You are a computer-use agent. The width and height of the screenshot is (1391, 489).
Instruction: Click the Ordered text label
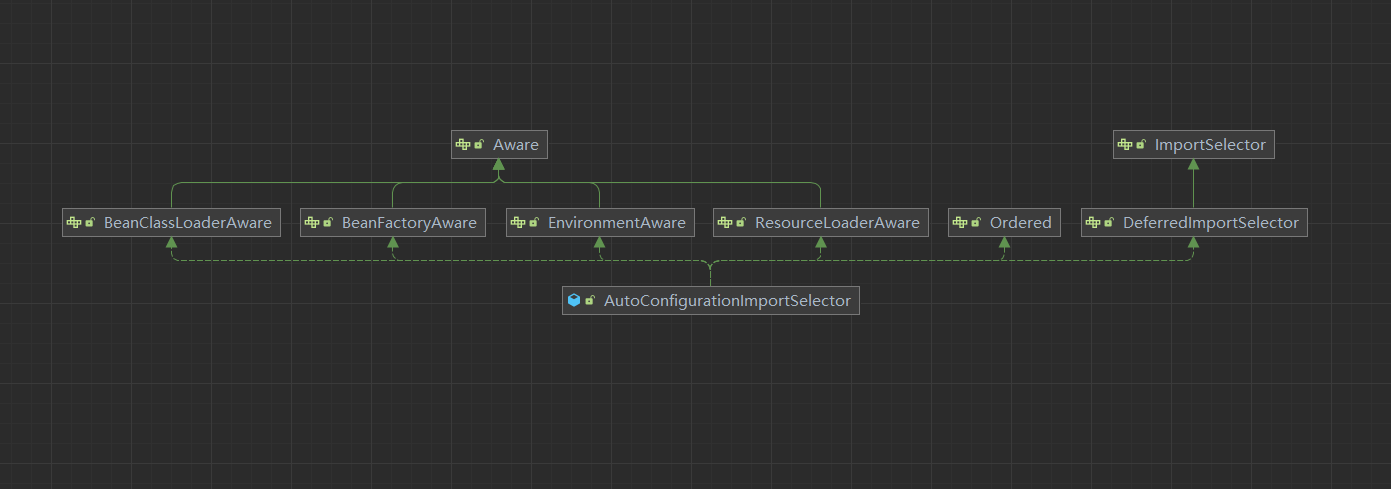(1020, 223)
